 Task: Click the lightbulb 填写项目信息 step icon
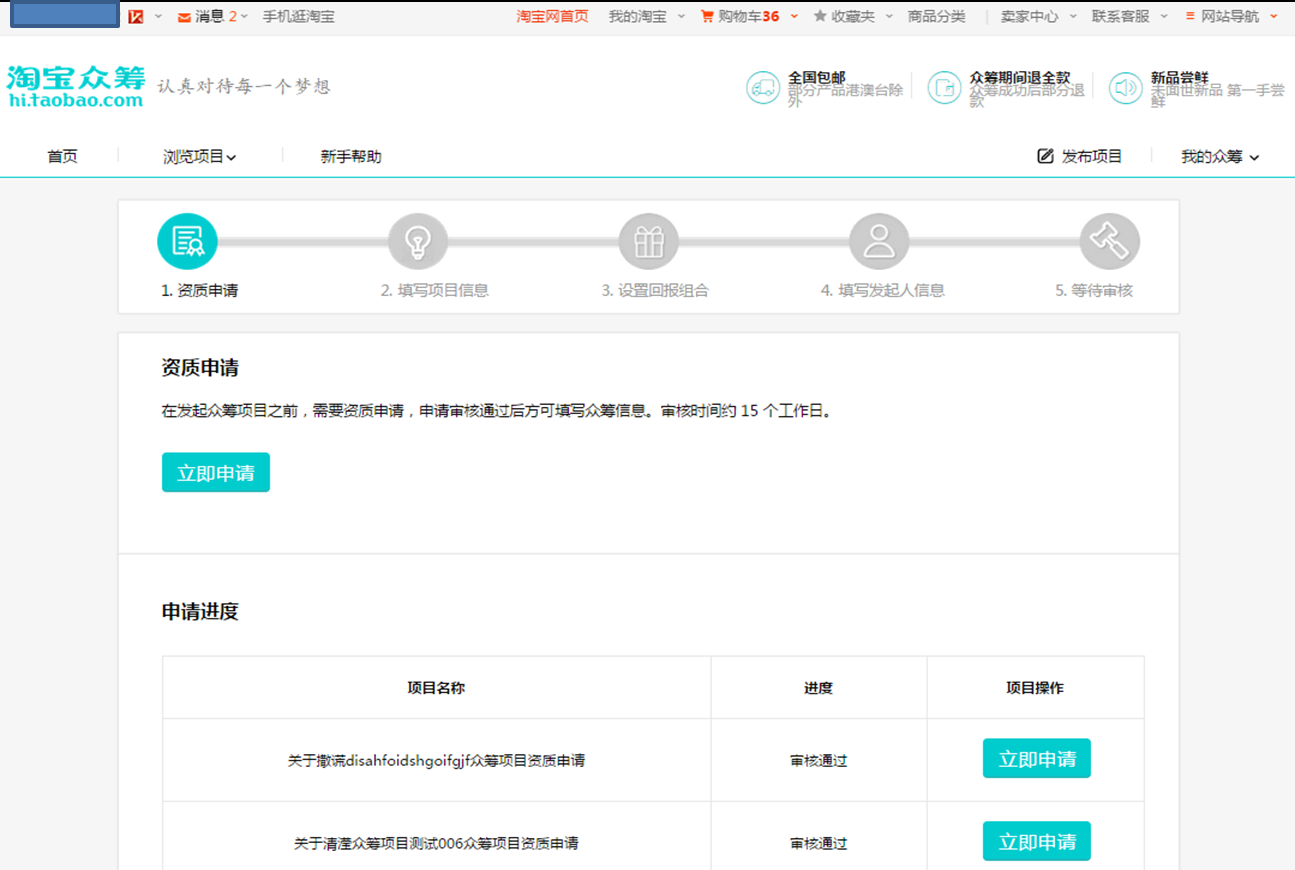pos(418,242)
